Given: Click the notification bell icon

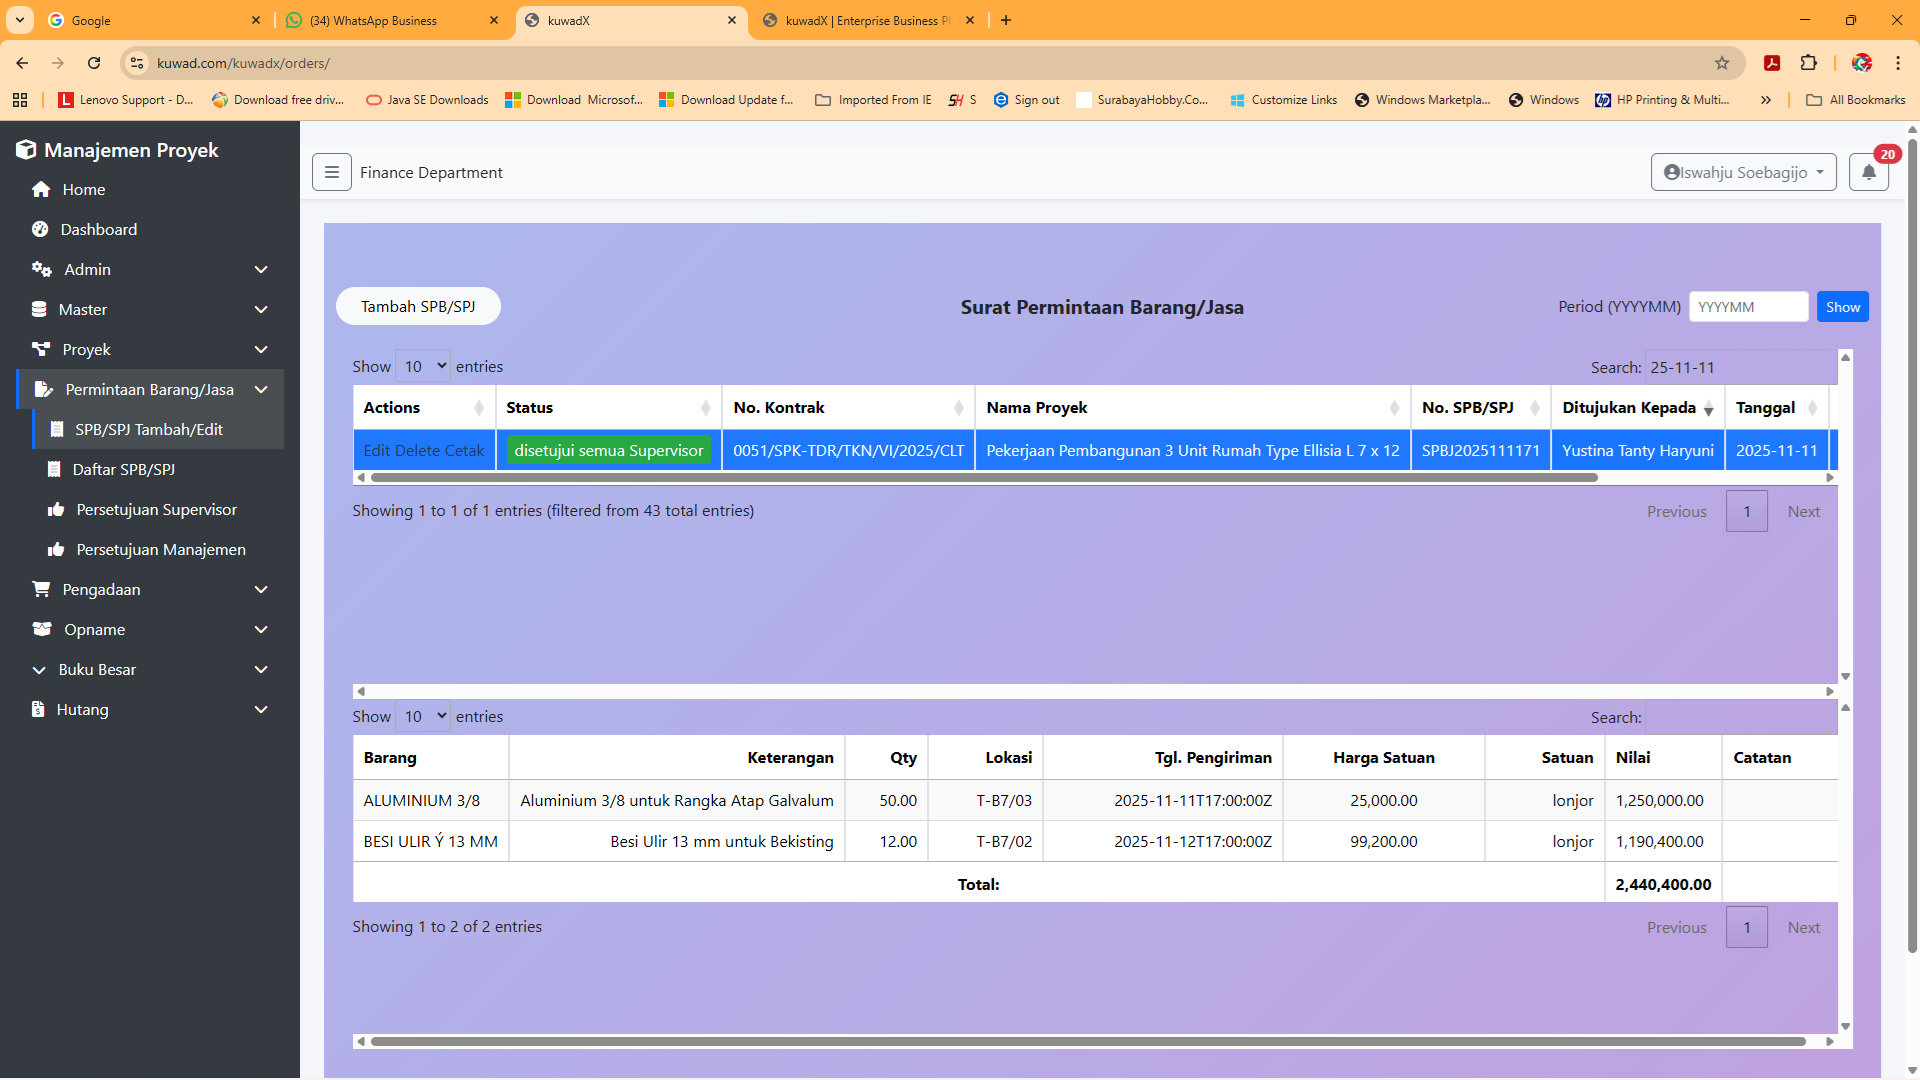Looking at the screenshot, I should pos(1868,172).
